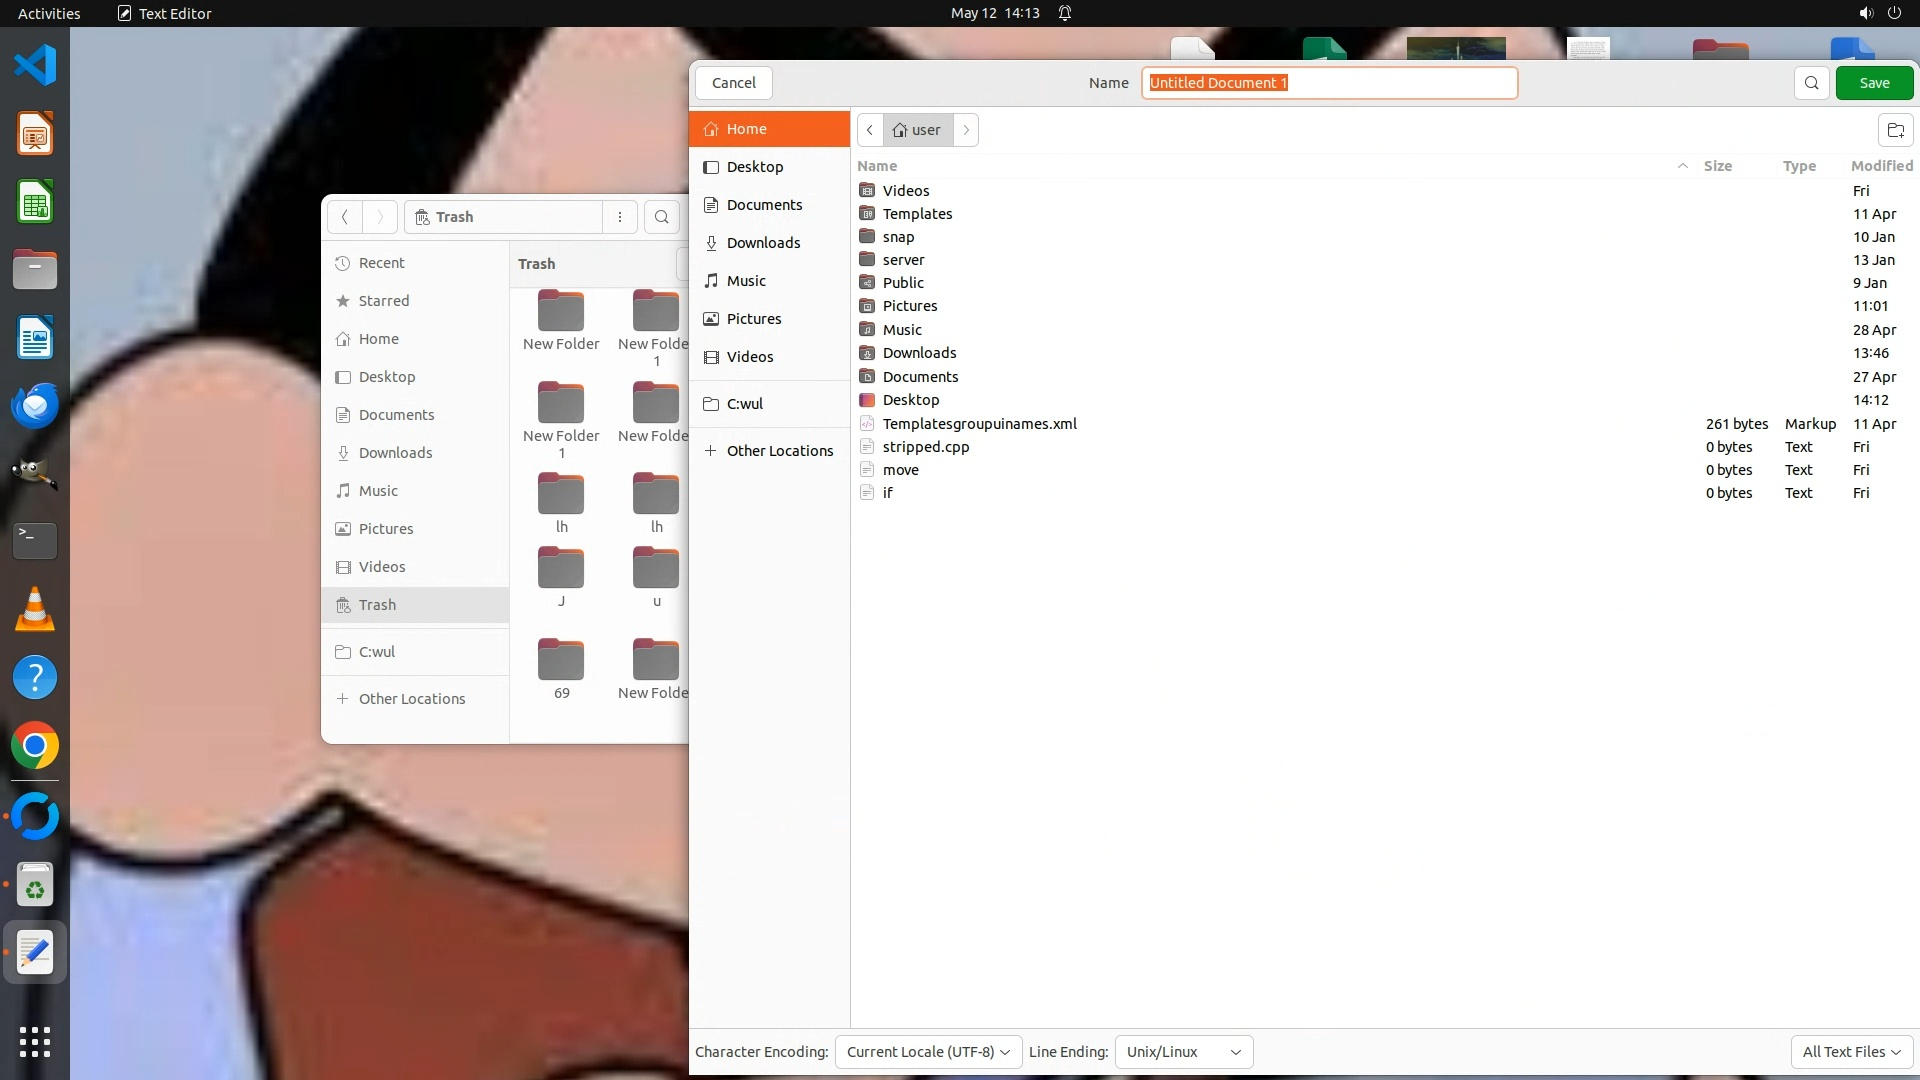Image resolution: width=1920 pixels, height=1080 pixels.
Task: Open VLC media player from dock
Action: point(35,609)
